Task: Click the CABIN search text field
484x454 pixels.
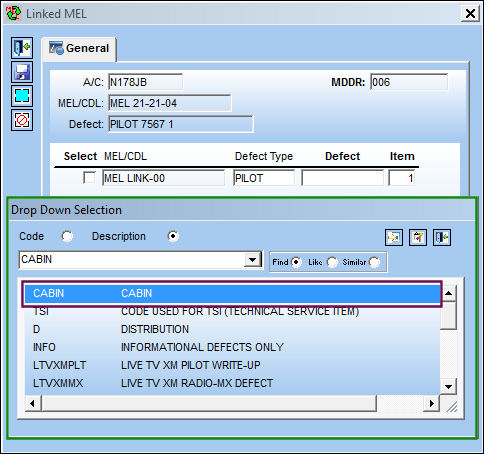Action: coord(132,260)
